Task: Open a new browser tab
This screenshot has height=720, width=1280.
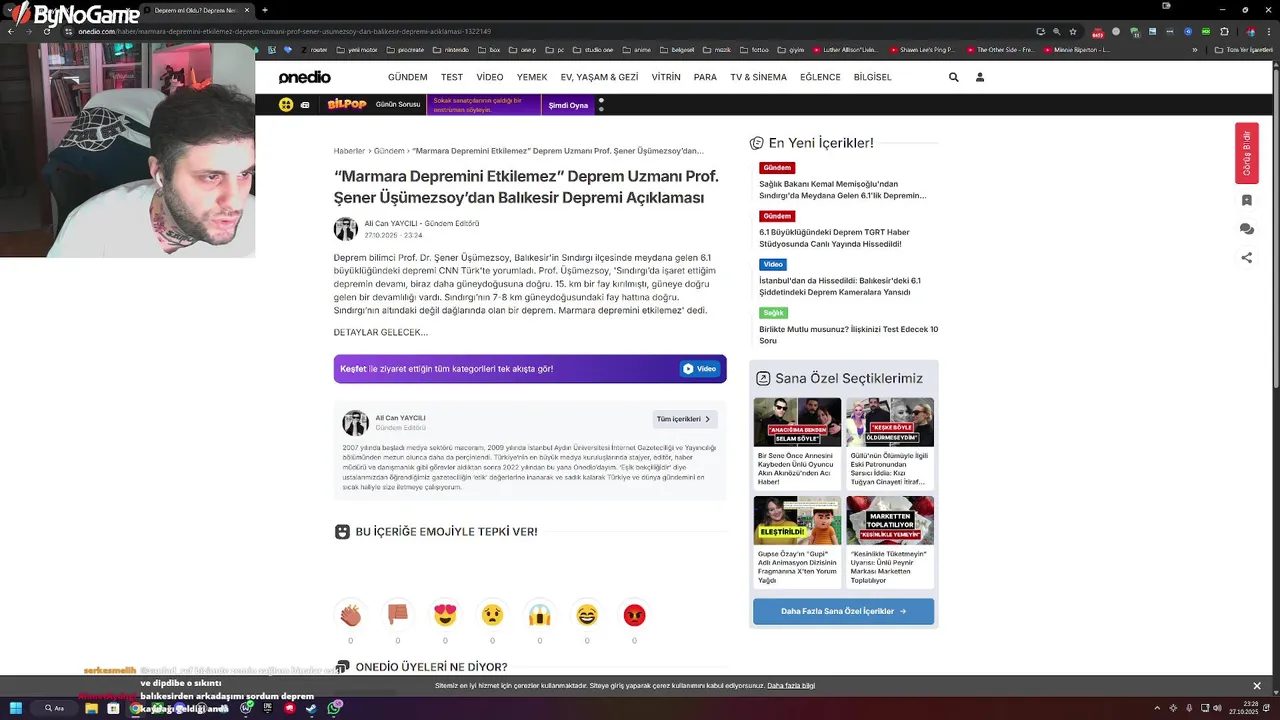Action: coord(264,10)
